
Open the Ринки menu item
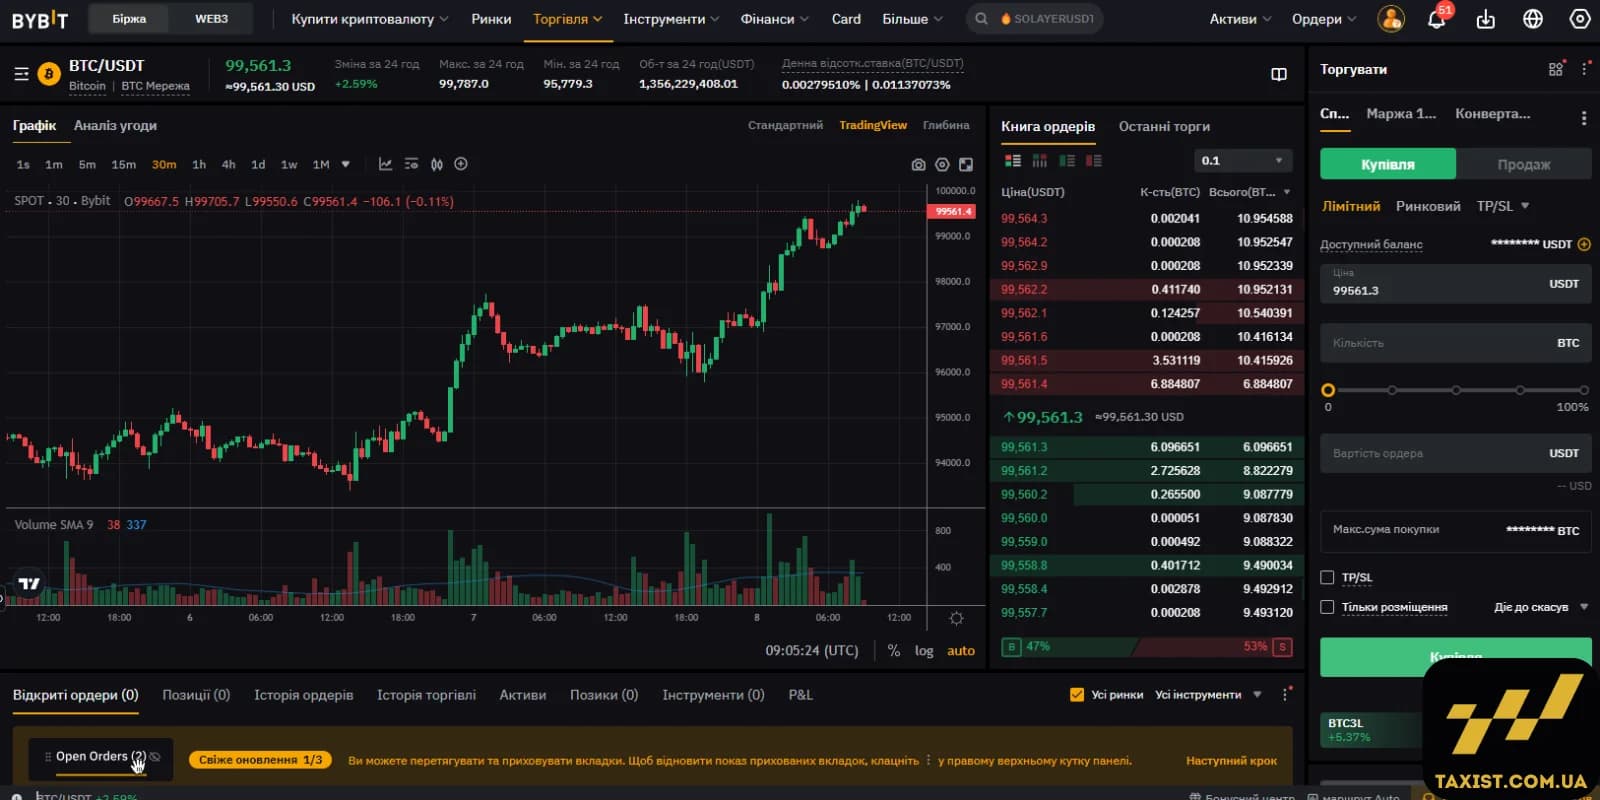point(491,19)
